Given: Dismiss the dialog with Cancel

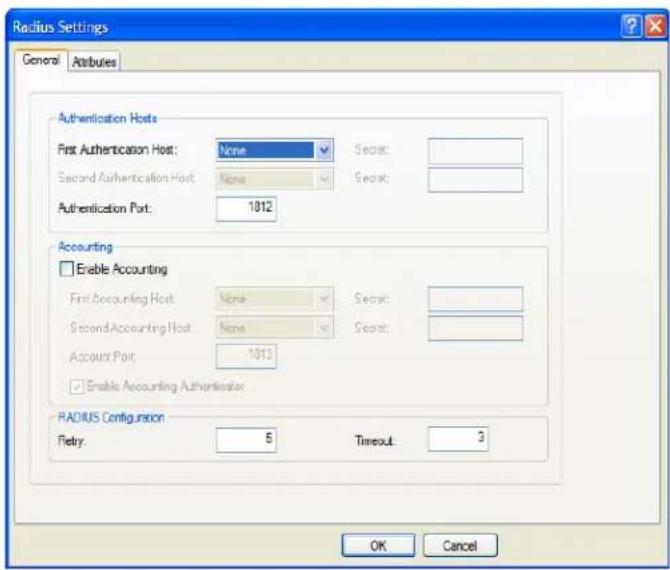Looking at the screenshot, I should click(460, 545).
